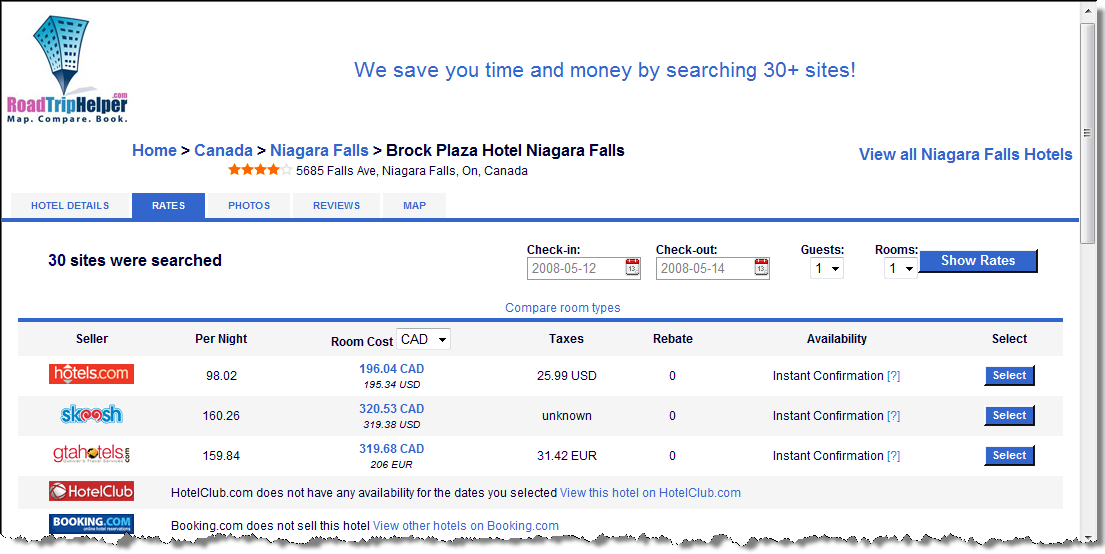
Task: Click the check-in date field
Action: pyautogui.click(x=575, y=268)
